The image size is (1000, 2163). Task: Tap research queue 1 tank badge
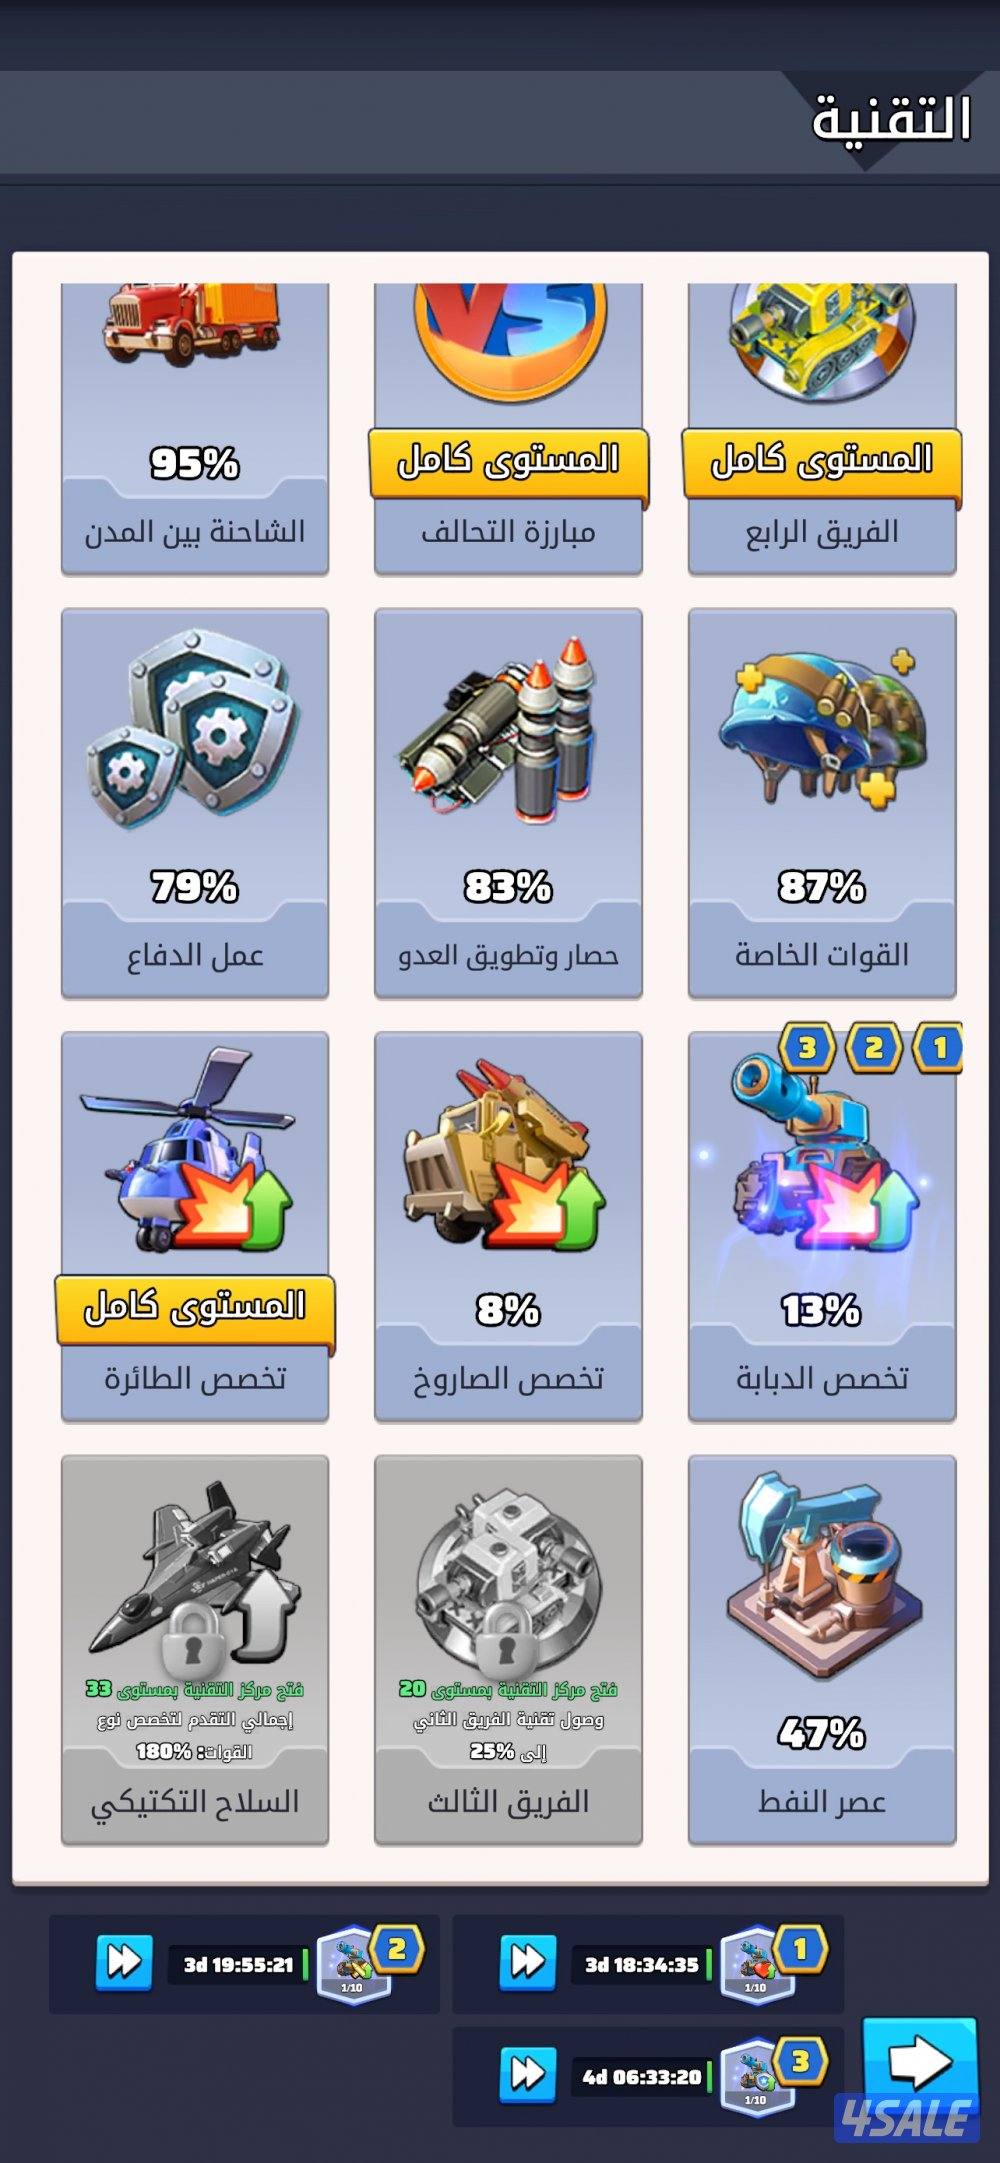click(757, 1966)
